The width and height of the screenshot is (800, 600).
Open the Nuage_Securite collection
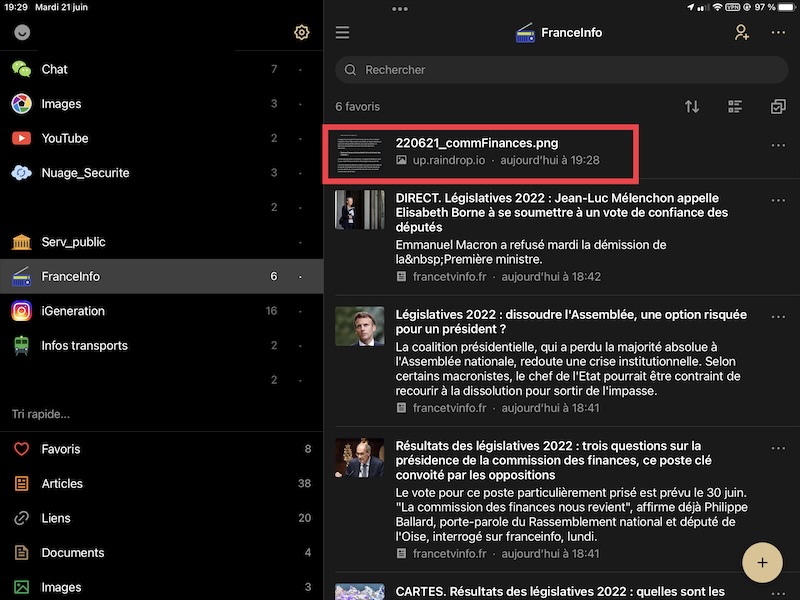161,173
